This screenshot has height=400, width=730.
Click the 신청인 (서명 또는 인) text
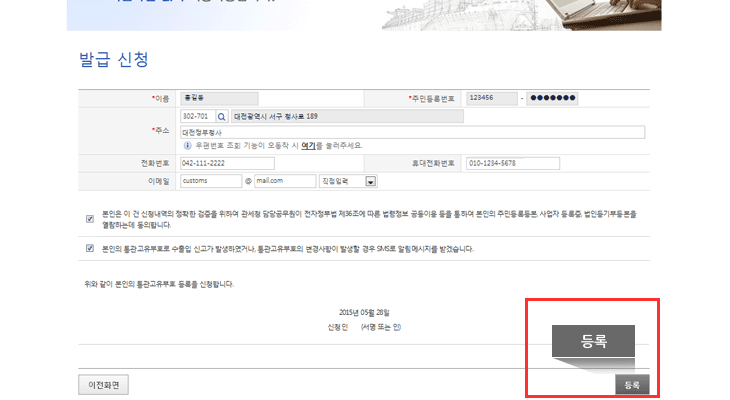(364, 327)
